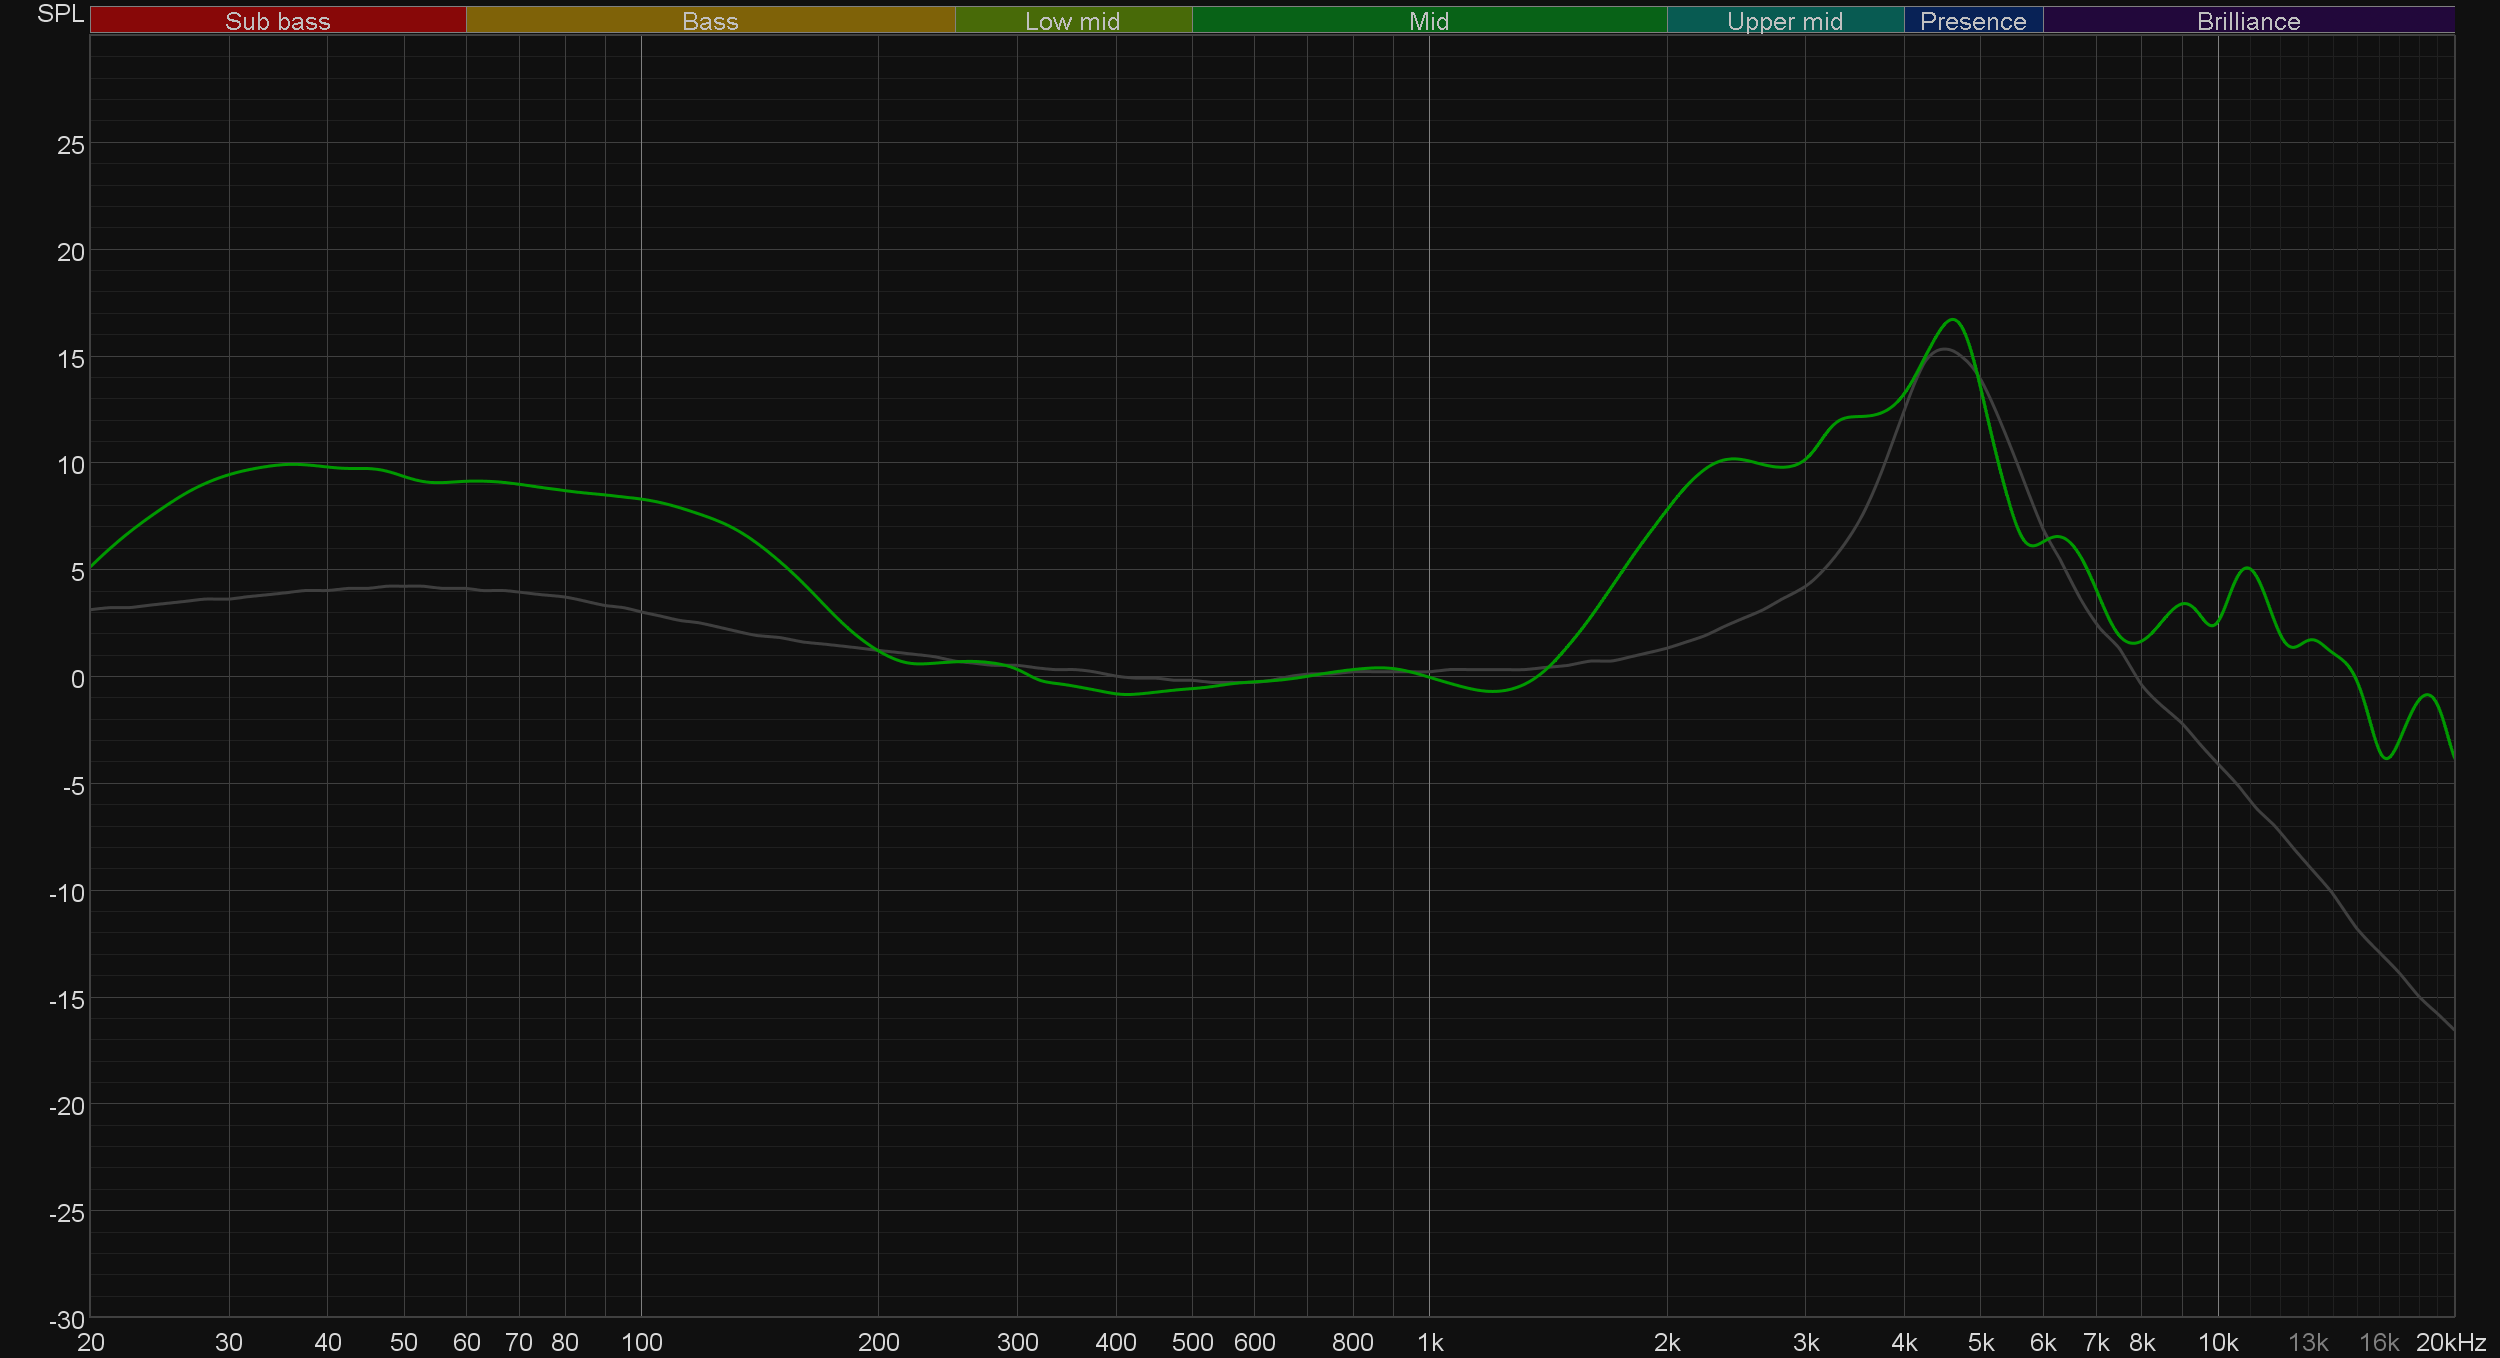2500x1358 pixels.
Task: Click the gray curve's peak near 4.5k
Action: click(1944, 349)
